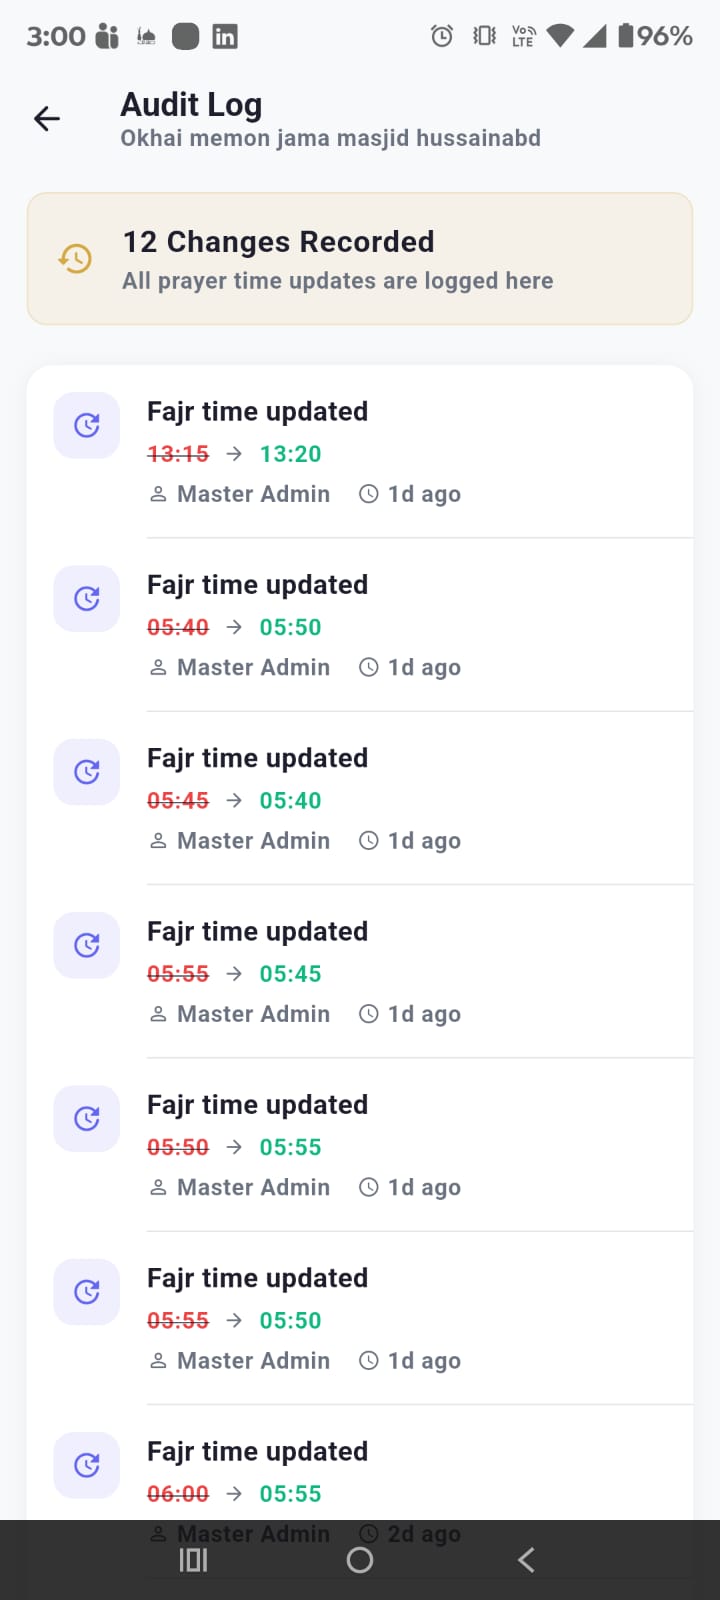The image size is (720, 1600).
Task: Click the Wi-Fi icon in the status bar
Action: (x=561, y=35)
